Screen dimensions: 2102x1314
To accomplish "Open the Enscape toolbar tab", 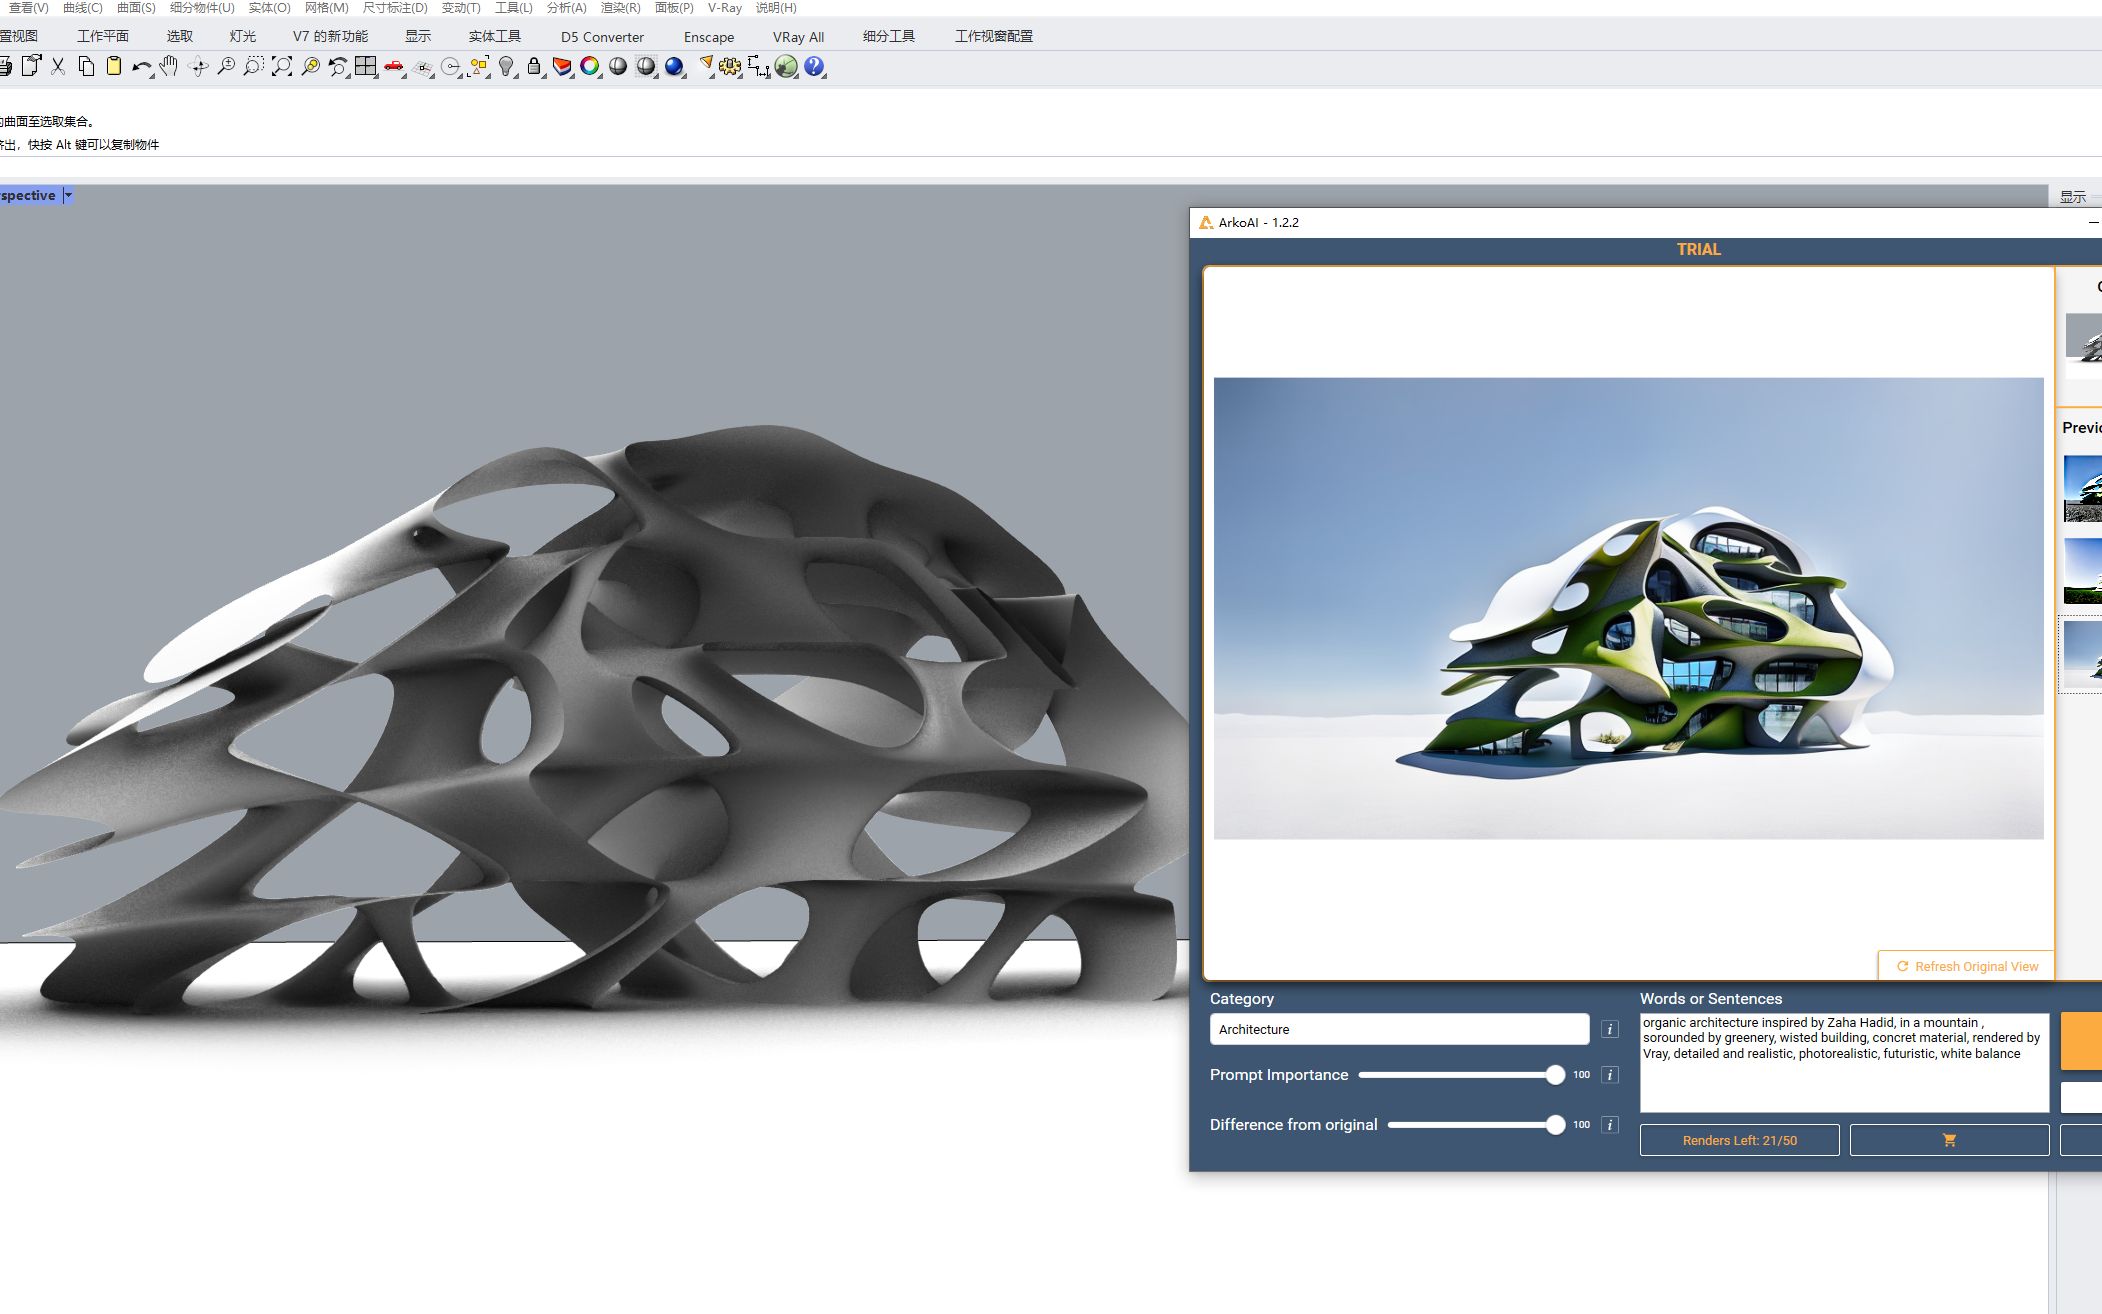I will point(708,37).
